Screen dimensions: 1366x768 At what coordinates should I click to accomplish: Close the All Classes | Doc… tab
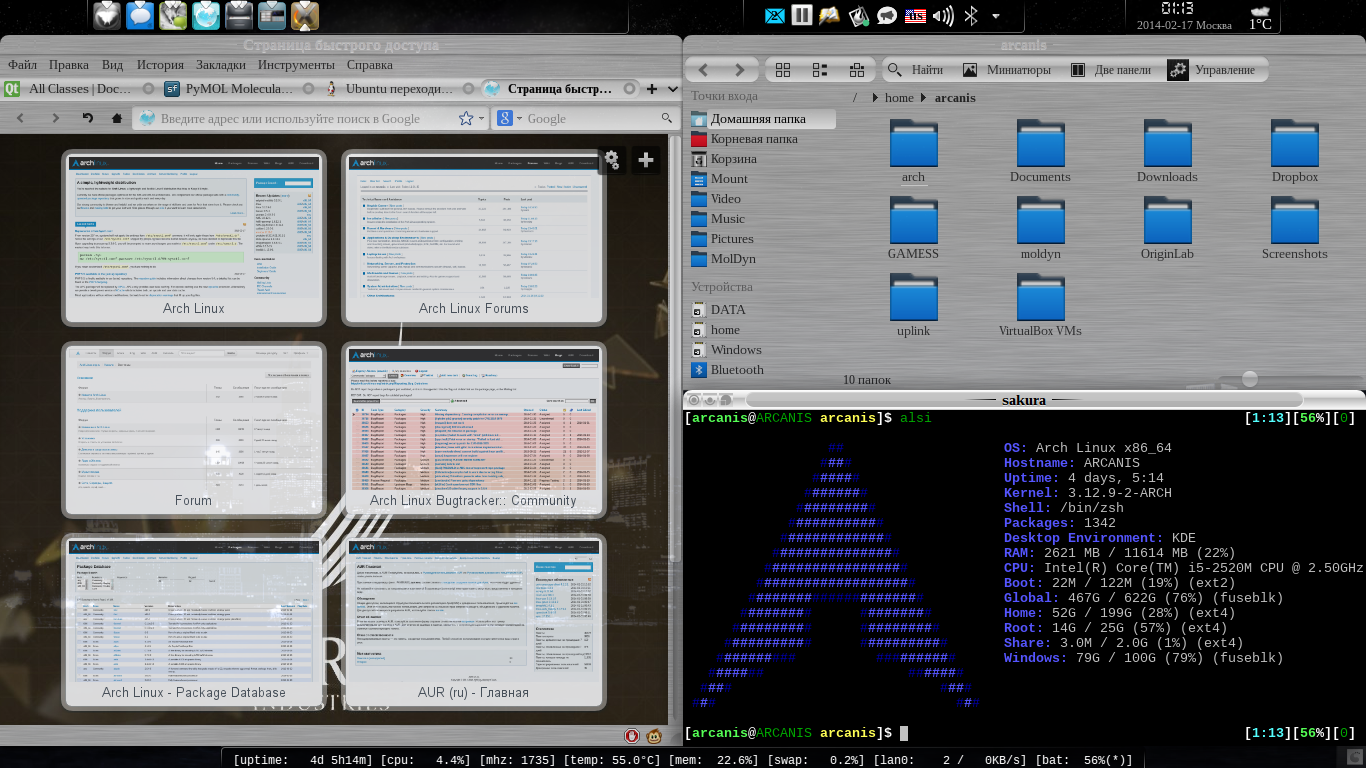click(148, 89)
